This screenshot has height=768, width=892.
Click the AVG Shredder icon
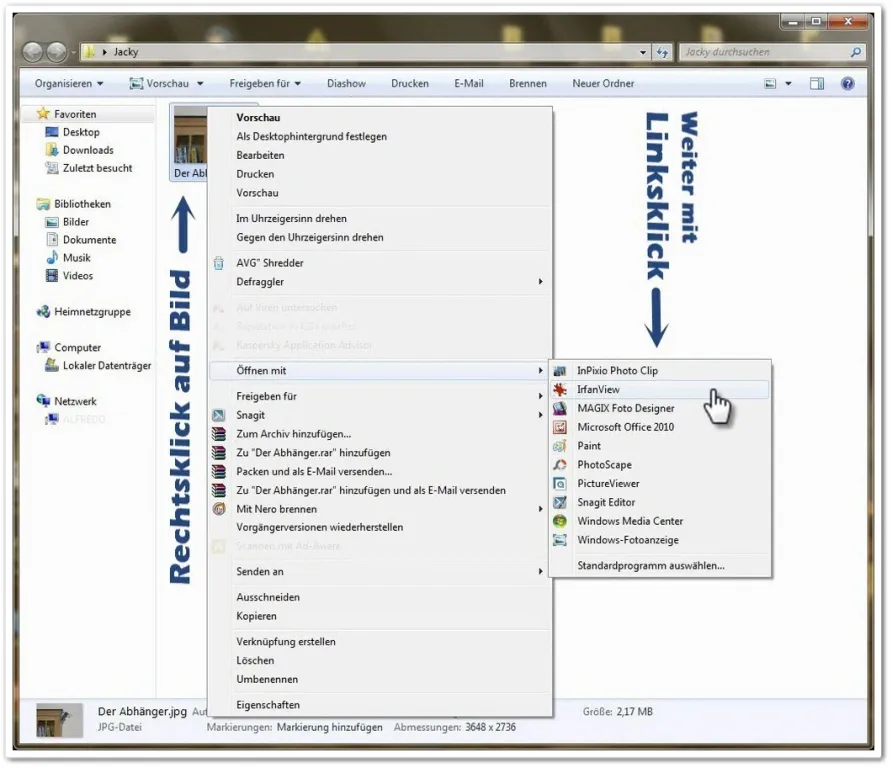point(218,263)
